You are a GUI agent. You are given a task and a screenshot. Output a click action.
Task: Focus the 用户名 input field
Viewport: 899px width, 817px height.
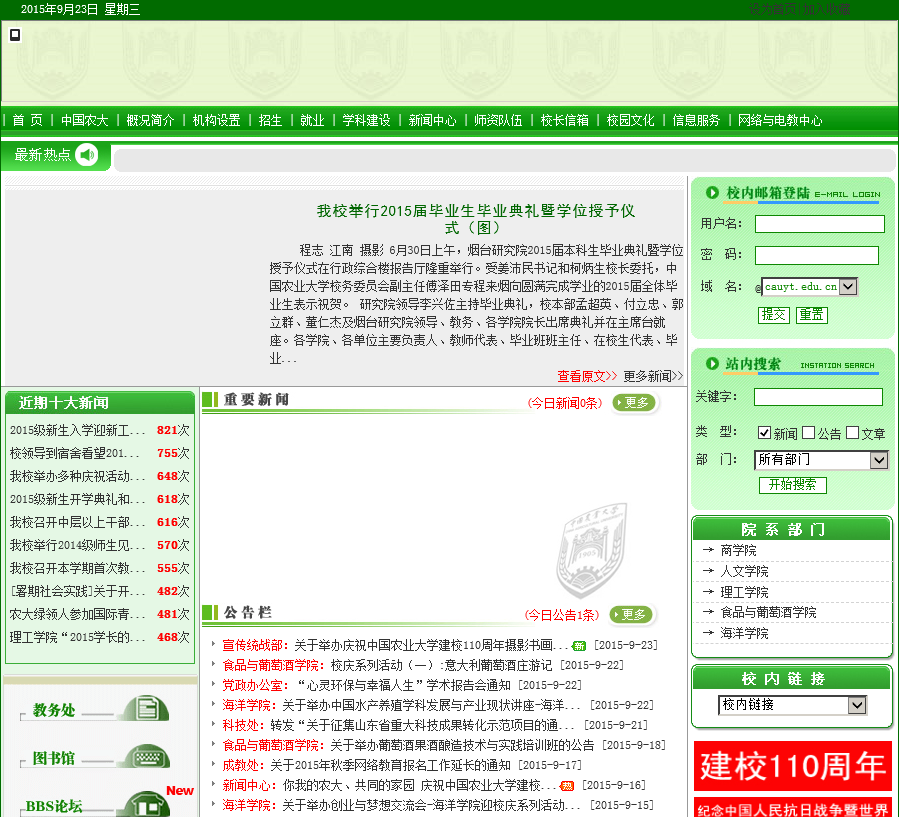pyautogui.click(x=820, y=224)
